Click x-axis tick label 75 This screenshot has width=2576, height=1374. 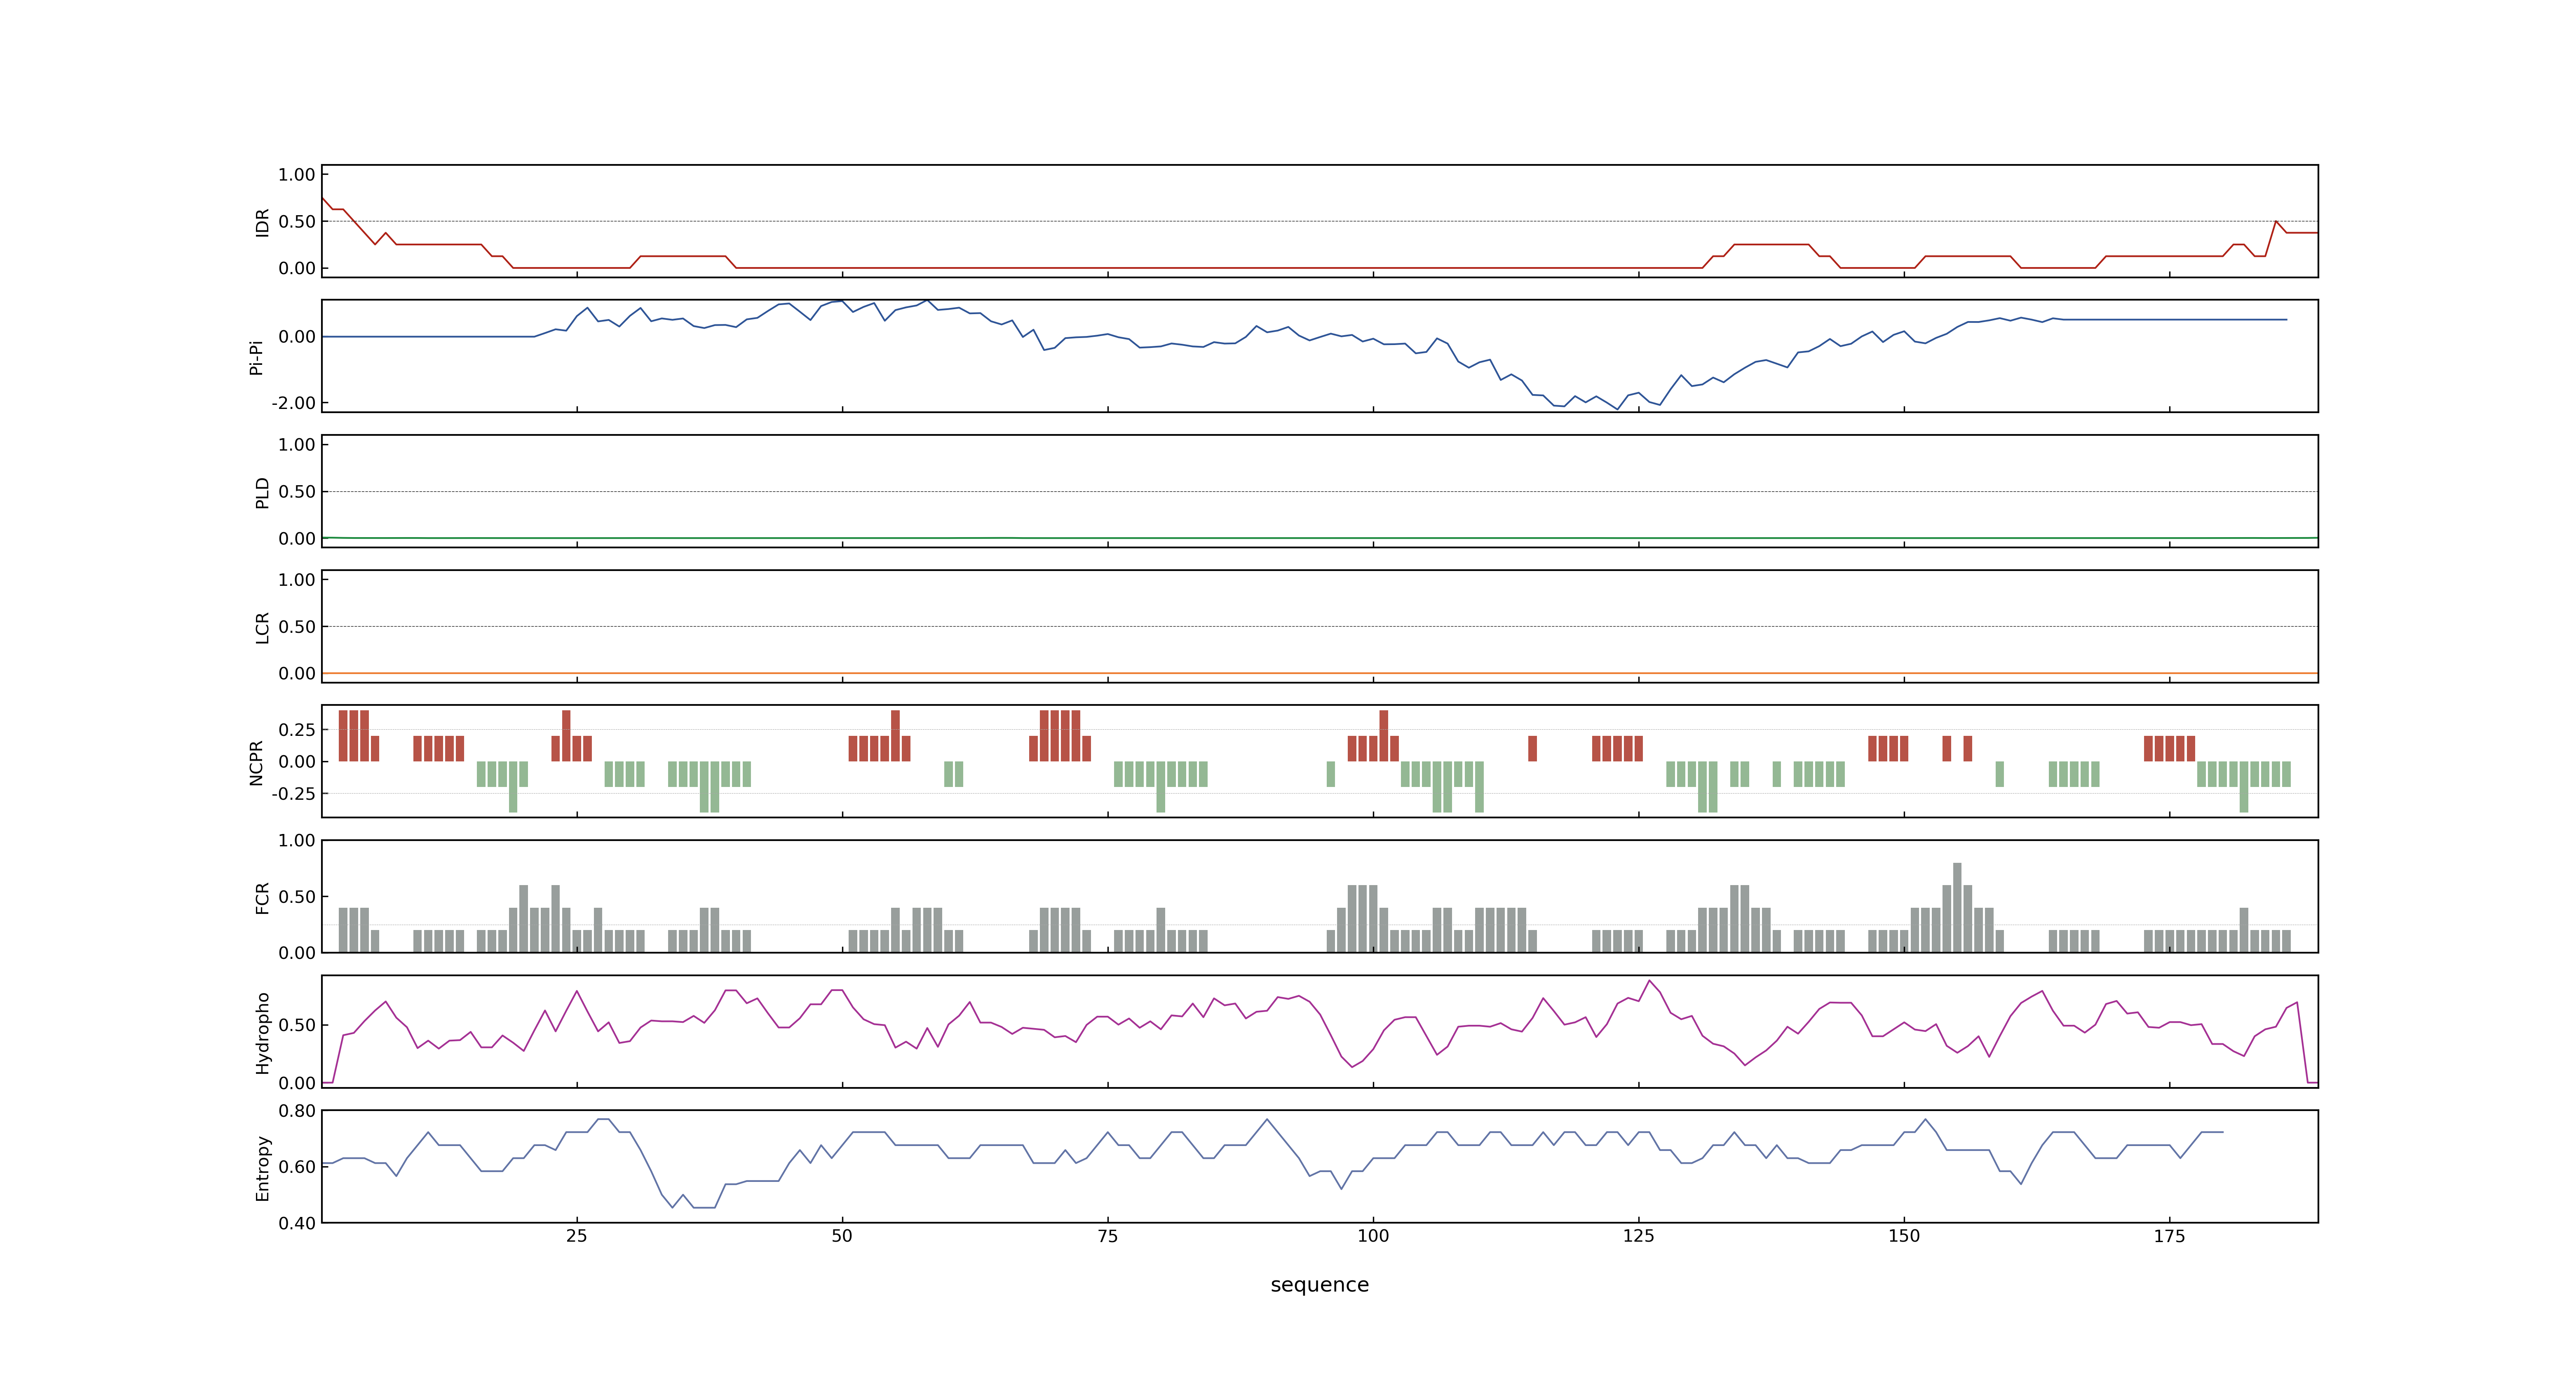(1108, 1236)
